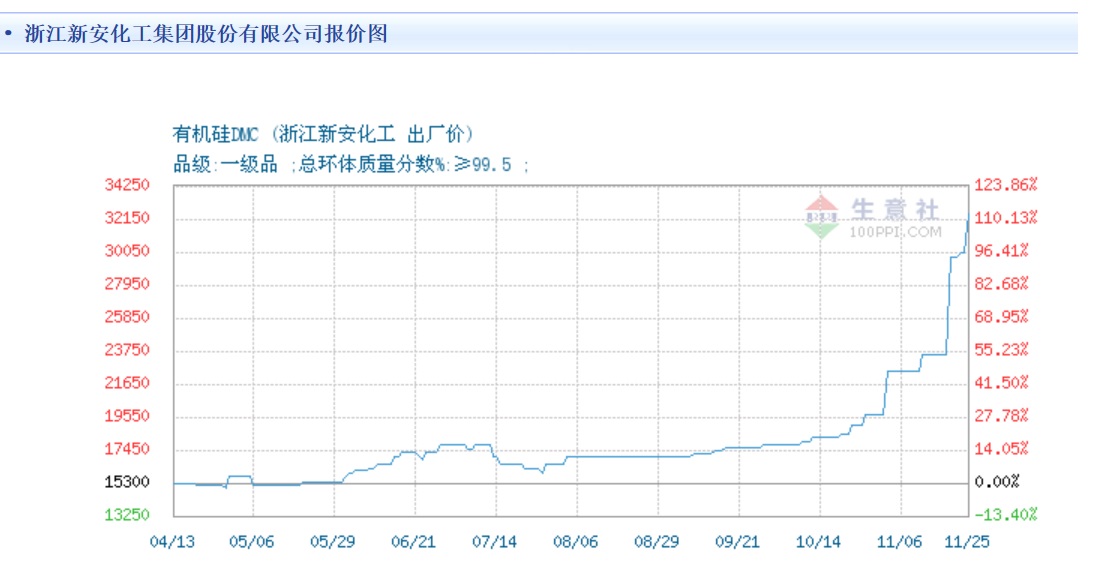Image resolution: width=1104 pixels, height=579 pixels.
Task: Click the 浙江新安化工集团股份有限公司报价图 heading
Action: pyautogui.click(x=206, y=33)
